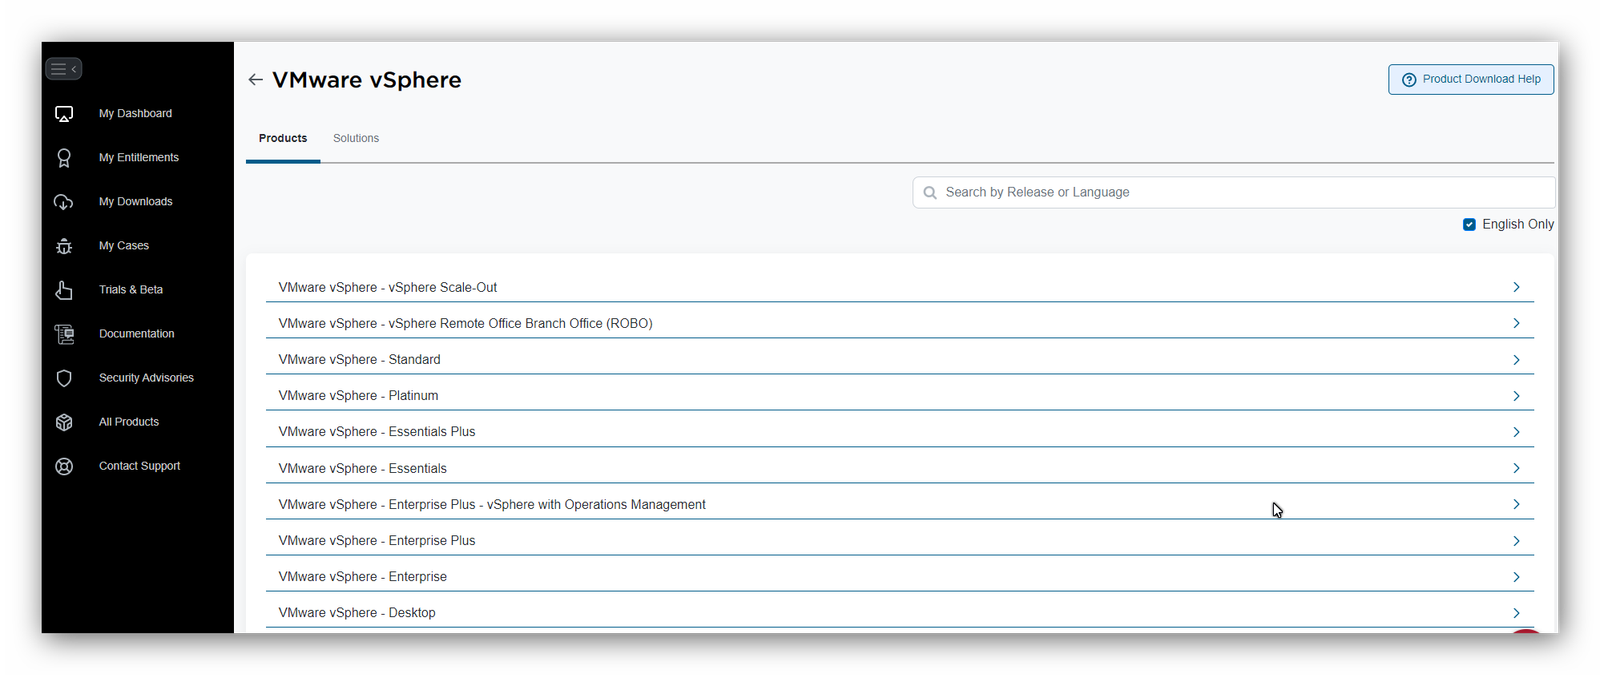Open My Cases in sidebar
This screenshot has width=1600, height=675.
coord(124,246)
